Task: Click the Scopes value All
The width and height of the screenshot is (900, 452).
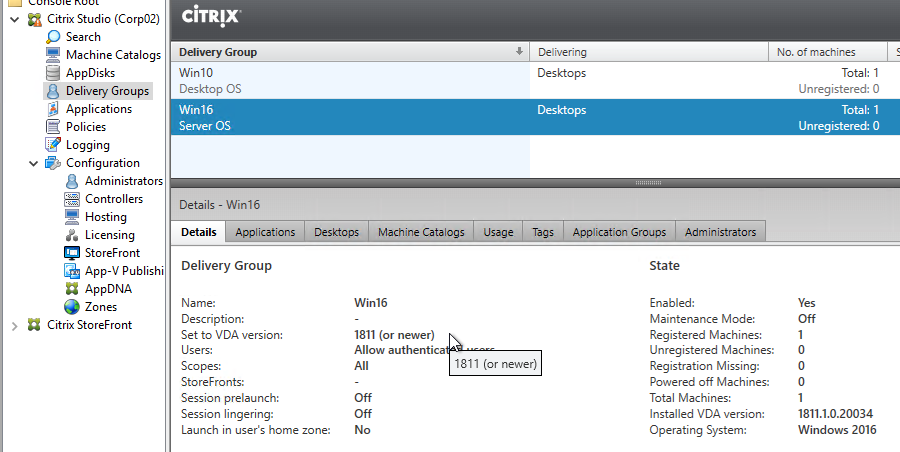Action: click(x=361, y=366)
